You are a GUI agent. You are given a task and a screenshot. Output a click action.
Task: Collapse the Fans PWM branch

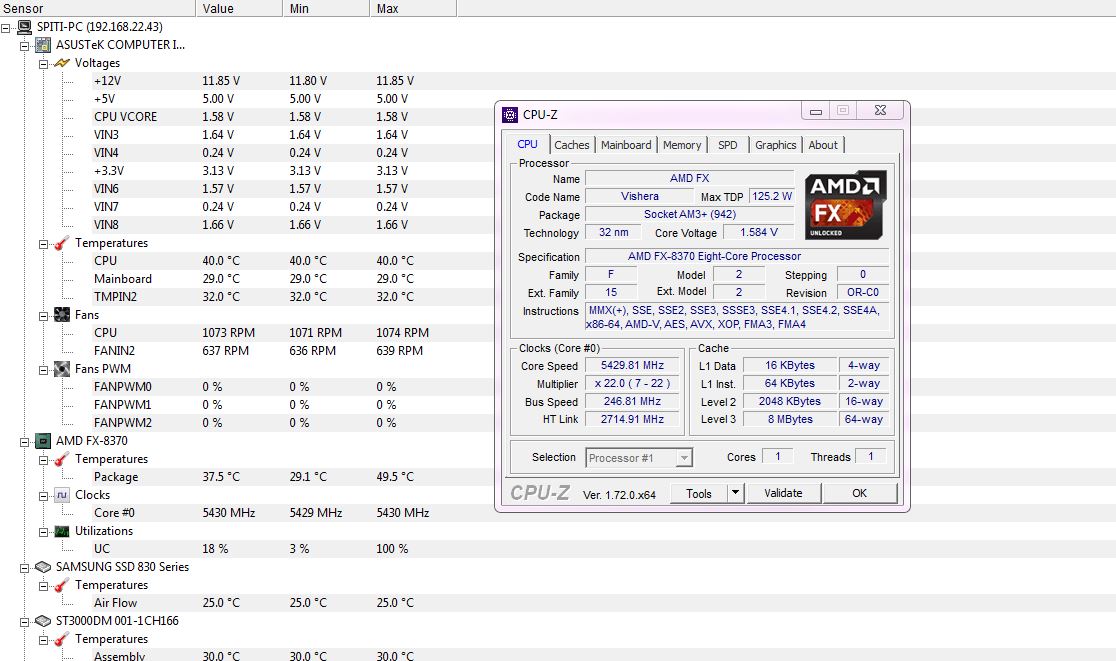tap(43, 369)
